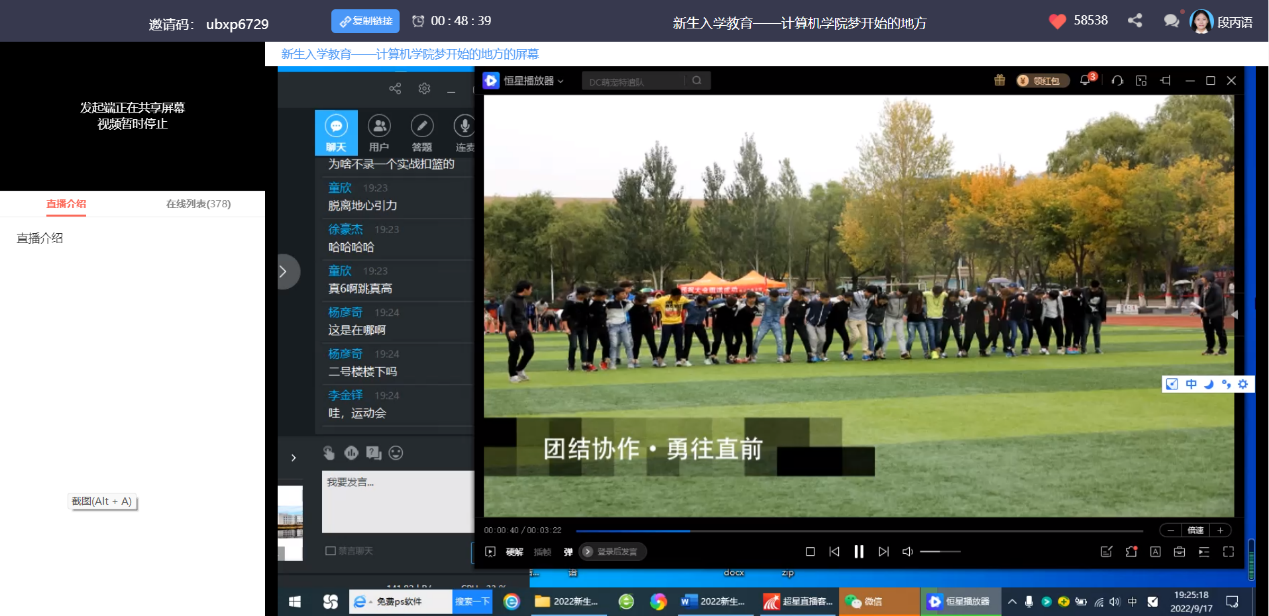Click the raise hand icon in chat
1269x616 pixels.
click(329, 453)
